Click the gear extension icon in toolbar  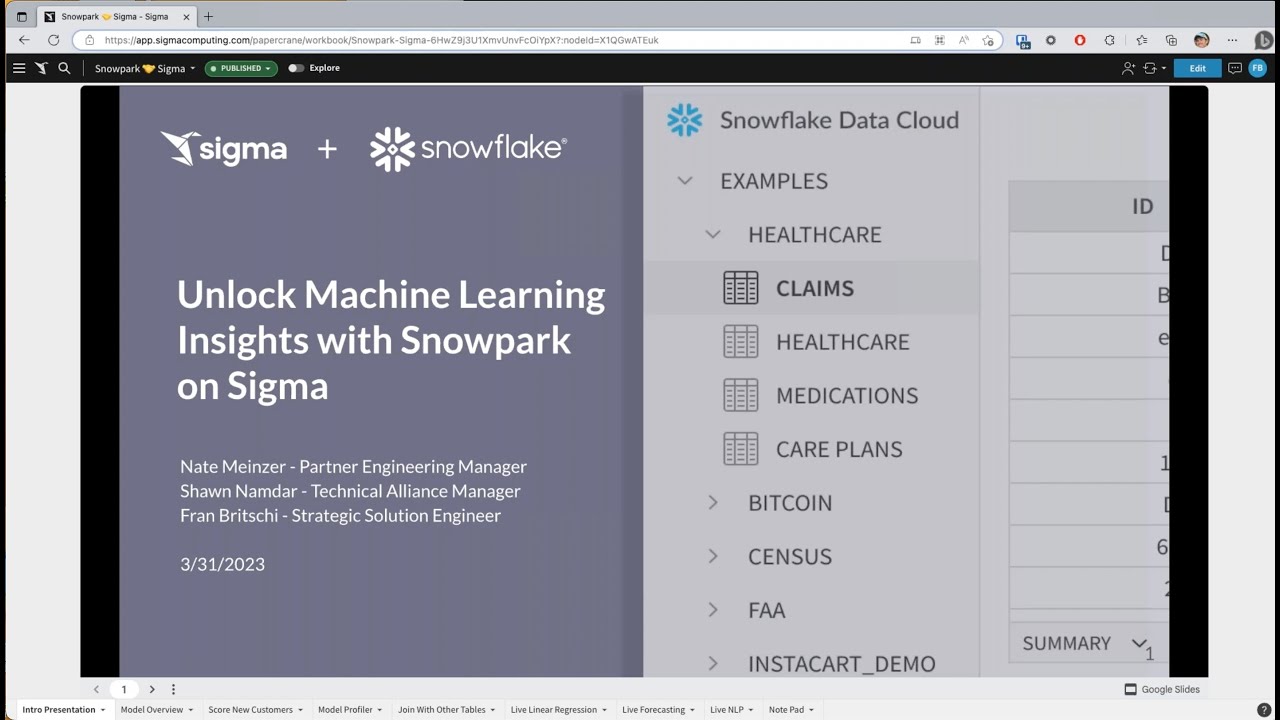point(1050,40)
